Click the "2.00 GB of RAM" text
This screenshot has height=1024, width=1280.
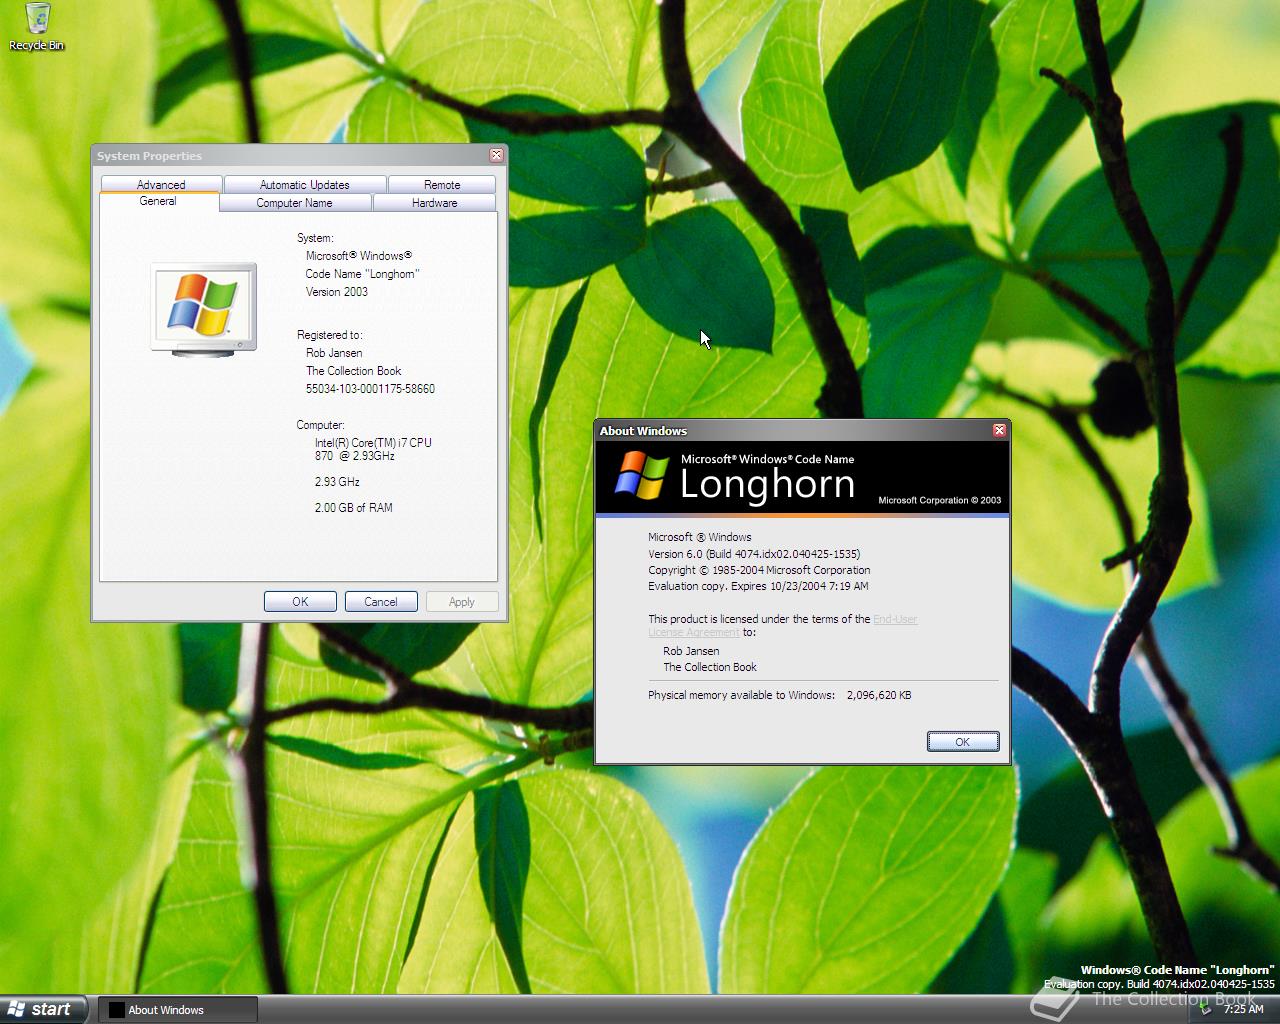tap(354, 507)
